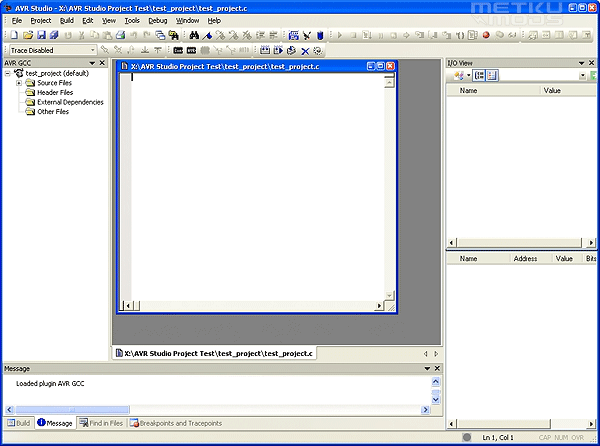Open dropdown beside I/O View device icon
The height and width of the screenshot is (446, 600).
(468, 75)
